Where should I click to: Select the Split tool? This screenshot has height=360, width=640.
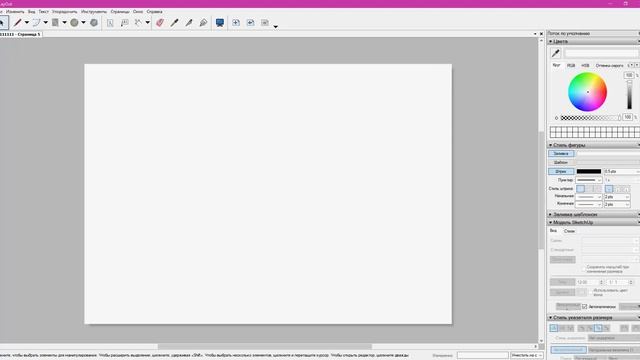pos(189,23)
